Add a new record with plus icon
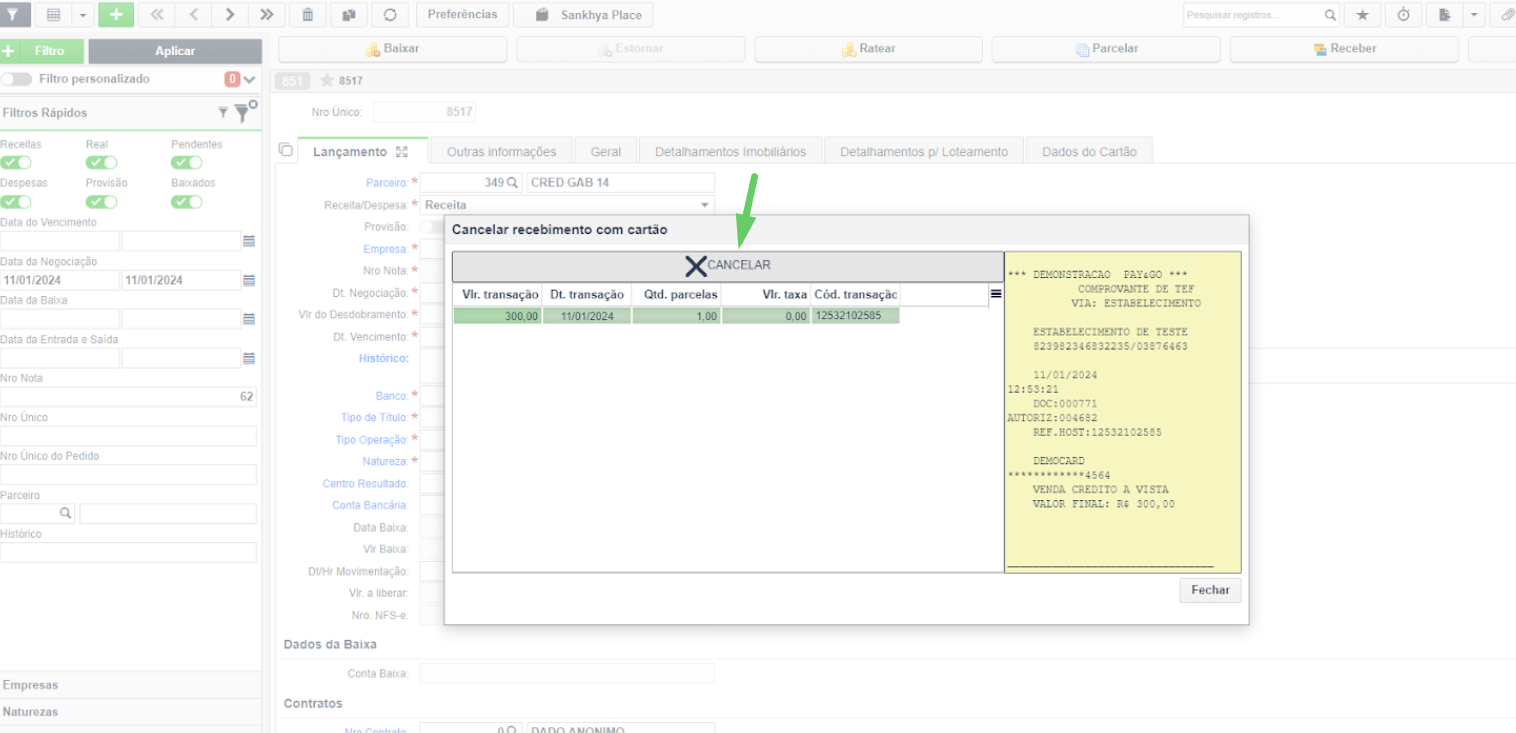The image size is (1516, 733). coord(117,15)
